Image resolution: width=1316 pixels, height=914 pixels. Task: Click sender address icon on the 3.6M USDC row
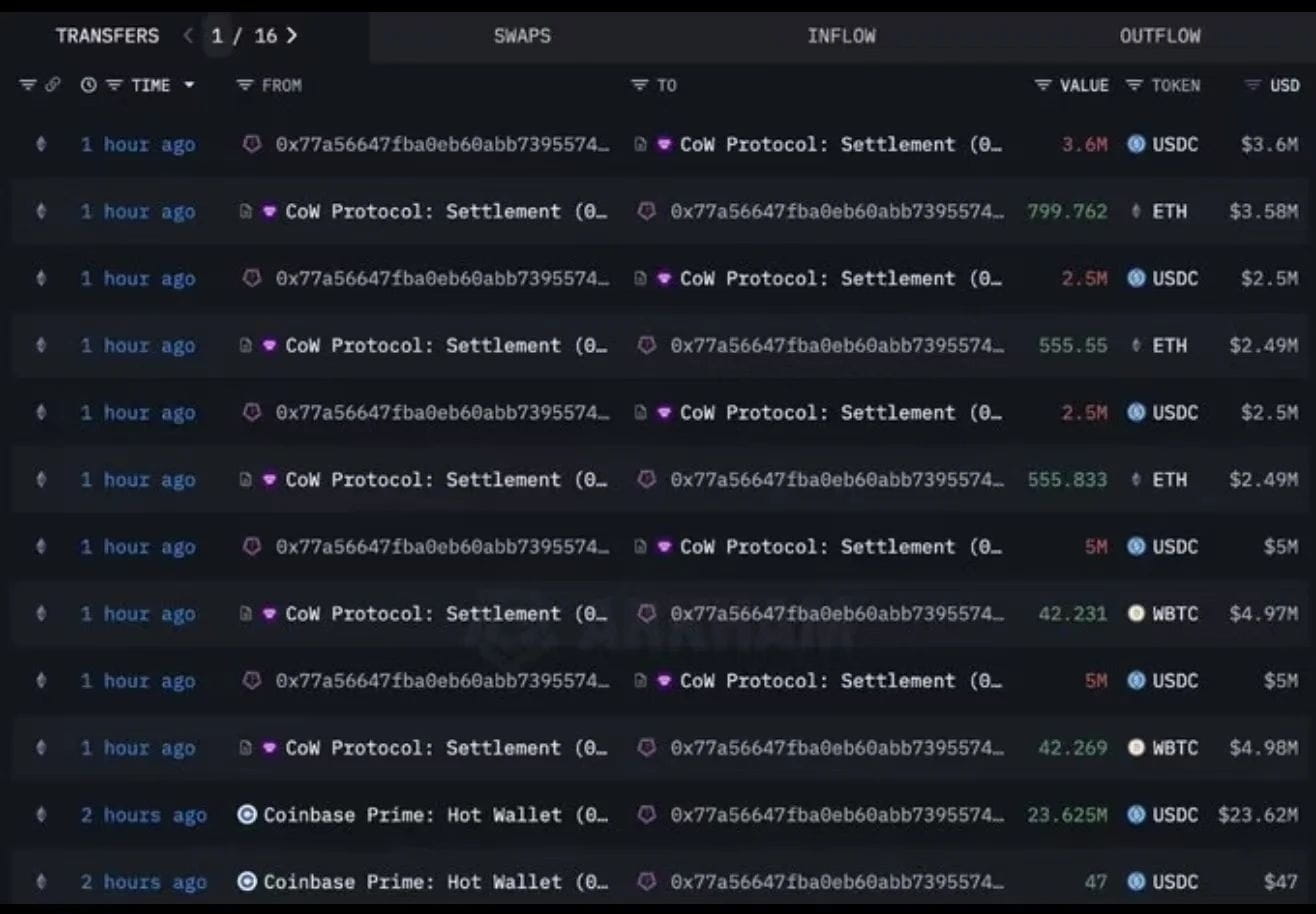tap(252, 144)
